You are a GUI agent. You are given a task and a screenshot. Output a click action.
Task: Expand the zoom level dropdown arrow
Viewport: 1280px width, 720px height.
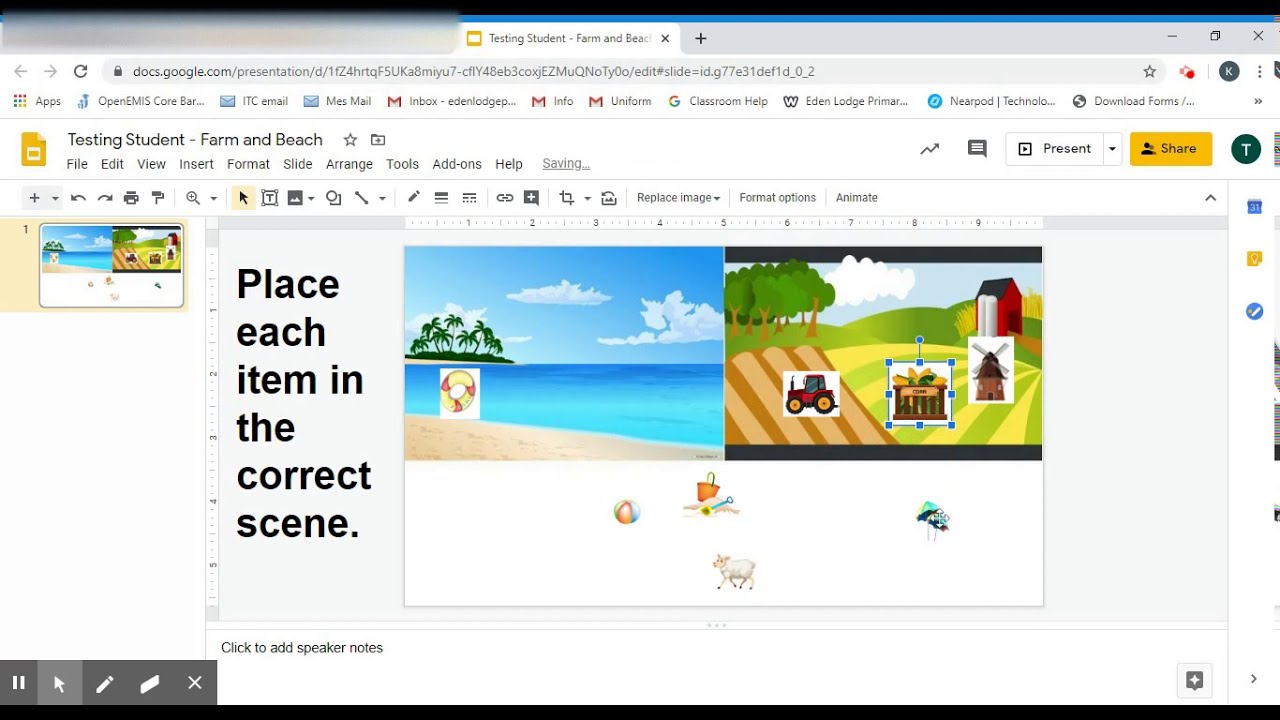pyautogui.click(x=213, y=198)
